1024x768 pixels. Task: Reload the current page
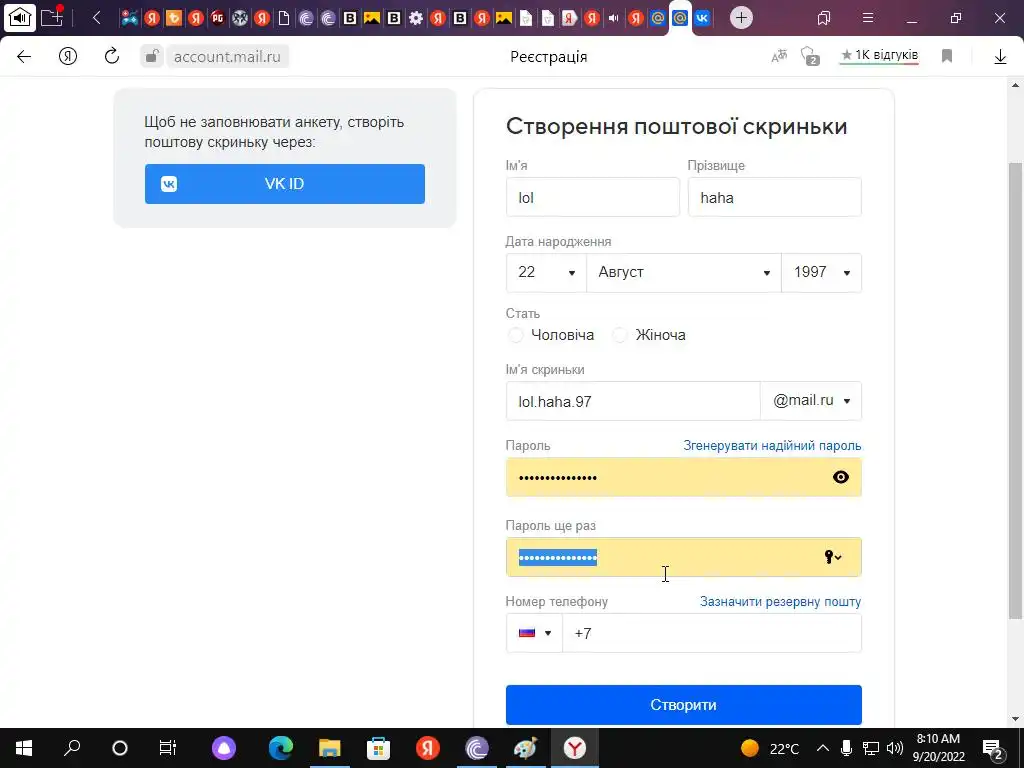coord(112,56)
